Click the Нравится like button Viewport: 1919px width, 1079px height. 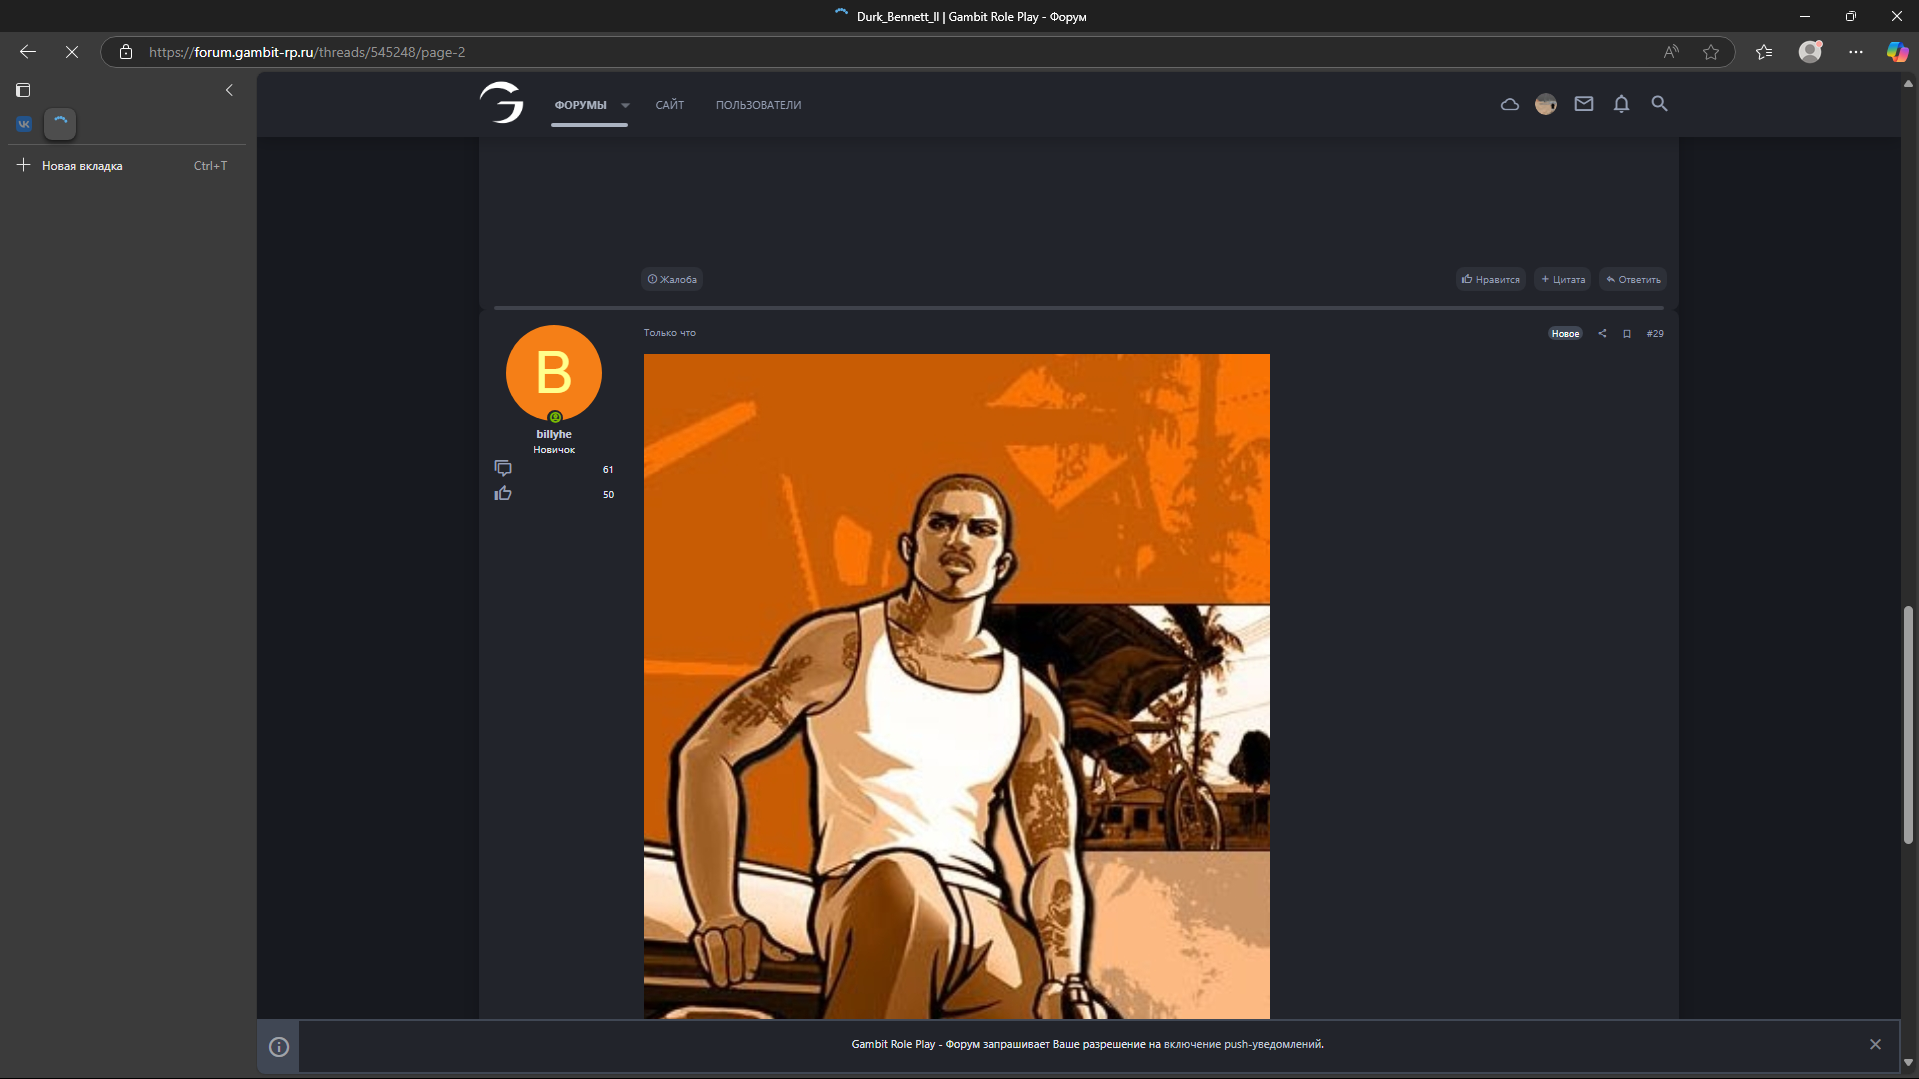(x=1490, y=280)
